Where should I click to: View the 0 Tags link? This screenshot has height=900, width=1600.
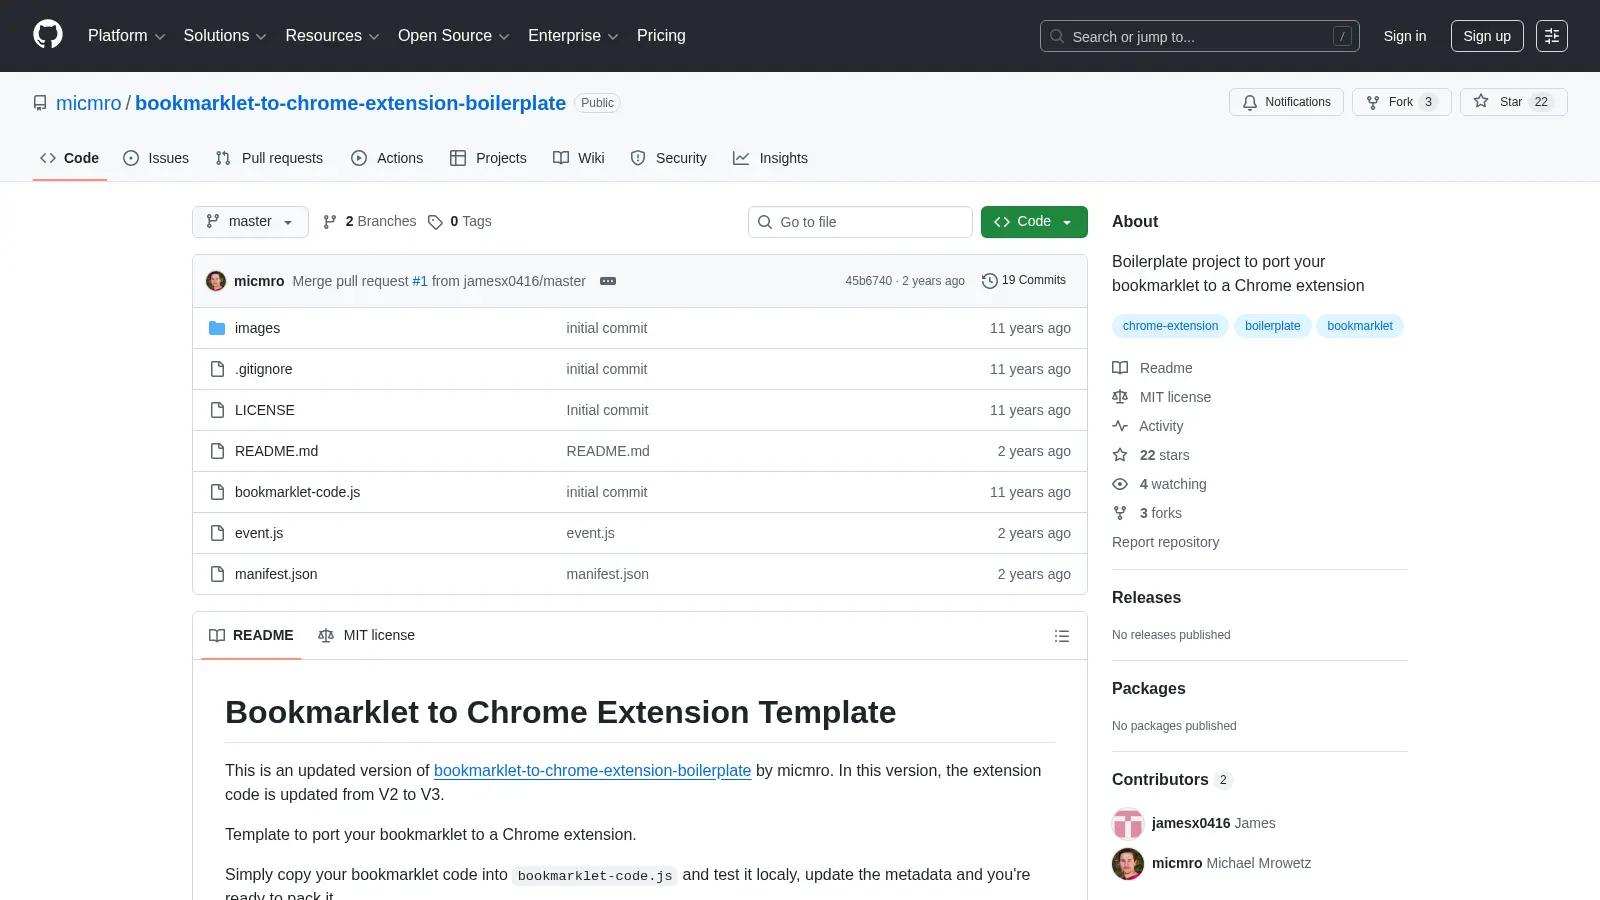click(x=460, y=222)
